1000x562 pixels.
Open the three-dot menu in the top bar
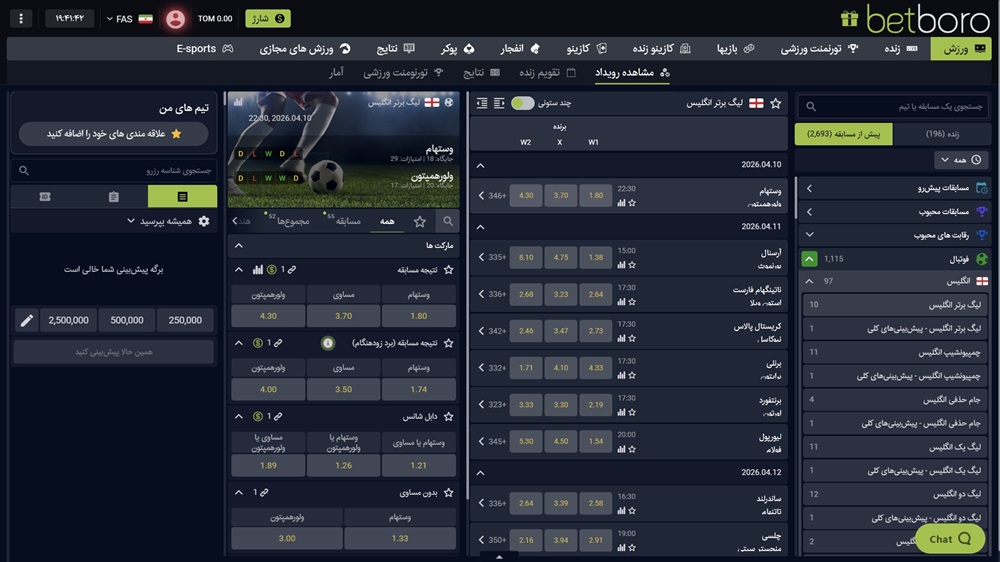(21, 18)
